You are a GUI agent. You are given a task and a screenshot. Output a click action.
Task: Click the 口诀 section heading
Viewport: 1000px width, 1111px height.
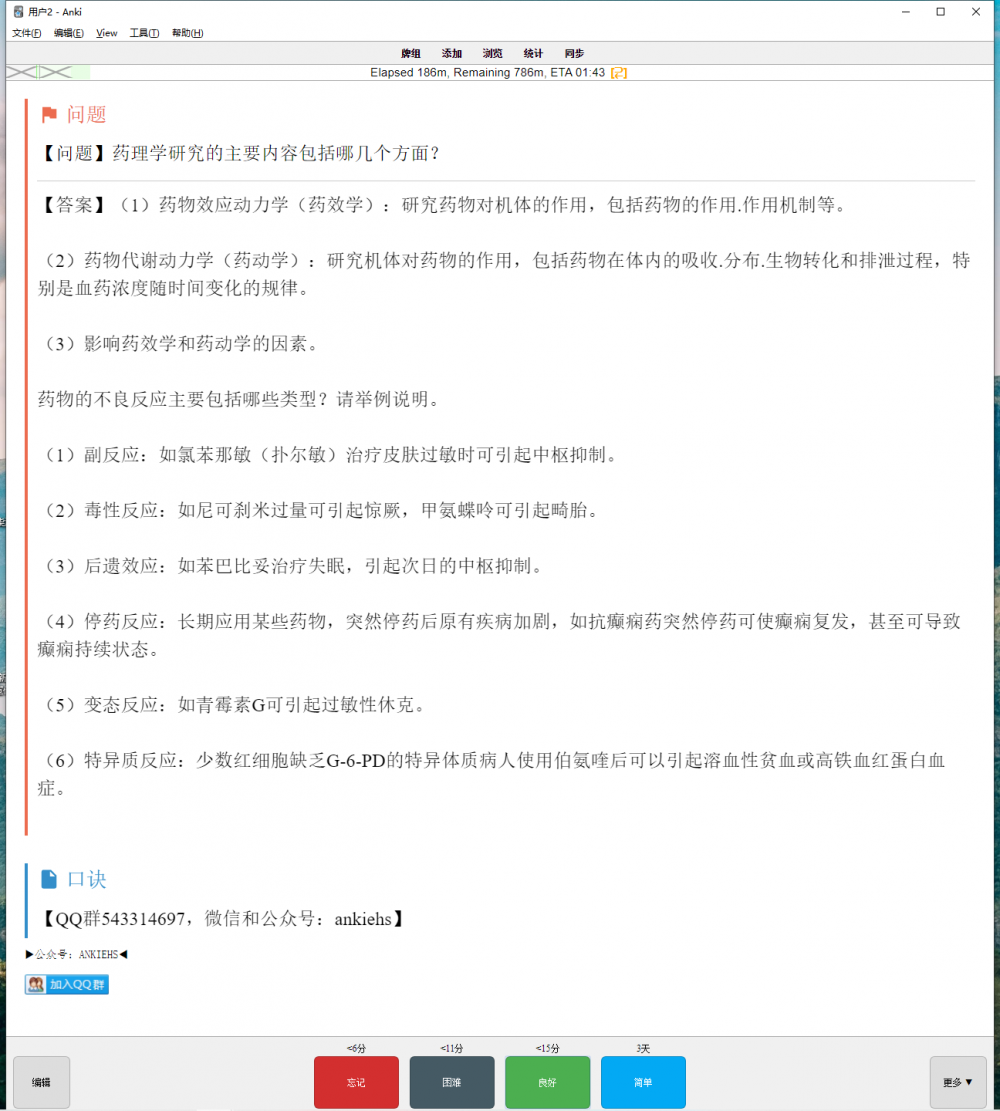click(x=86, y=879)
